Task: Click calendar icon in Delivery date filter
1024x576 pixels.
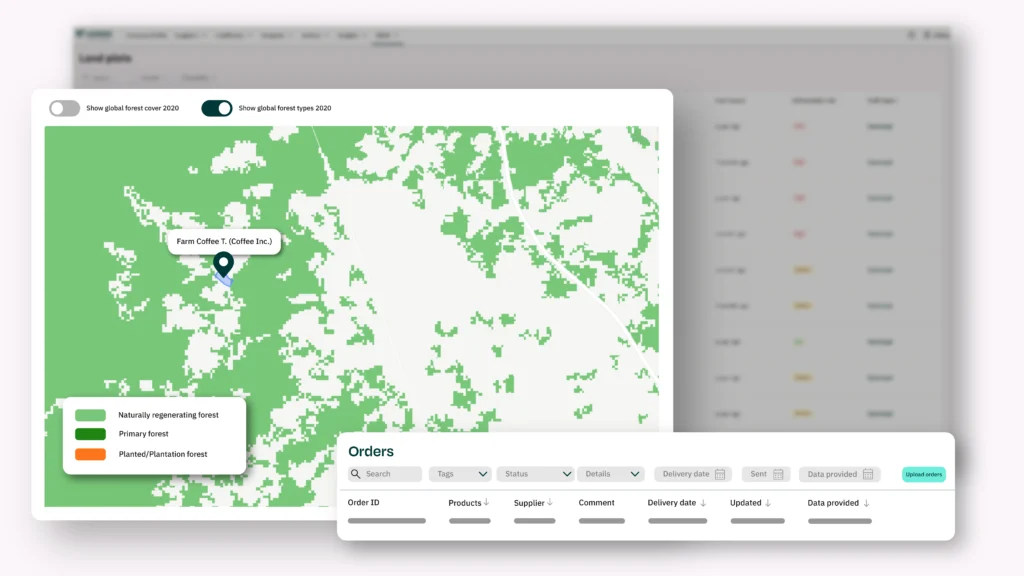Action: 720,474
